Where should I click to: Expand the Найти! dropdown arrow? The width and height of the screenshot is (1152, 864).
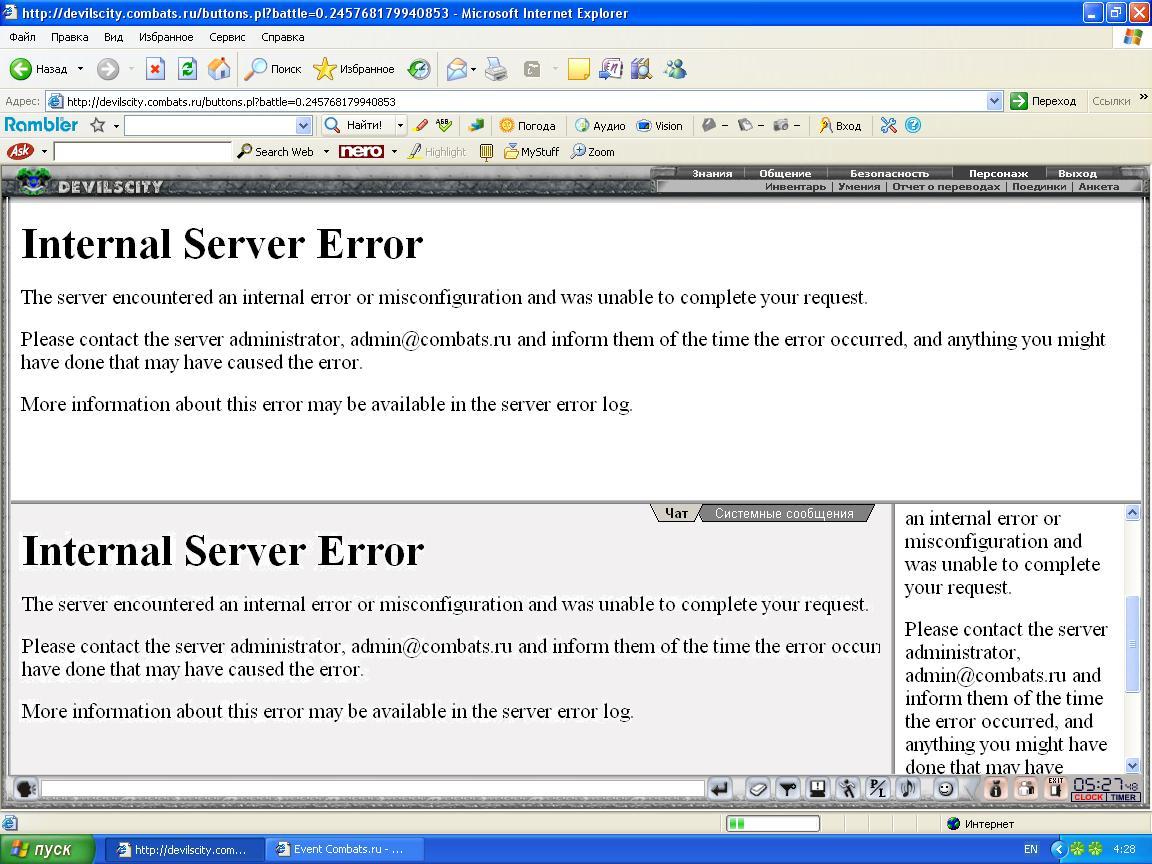(x=400, y=126)
